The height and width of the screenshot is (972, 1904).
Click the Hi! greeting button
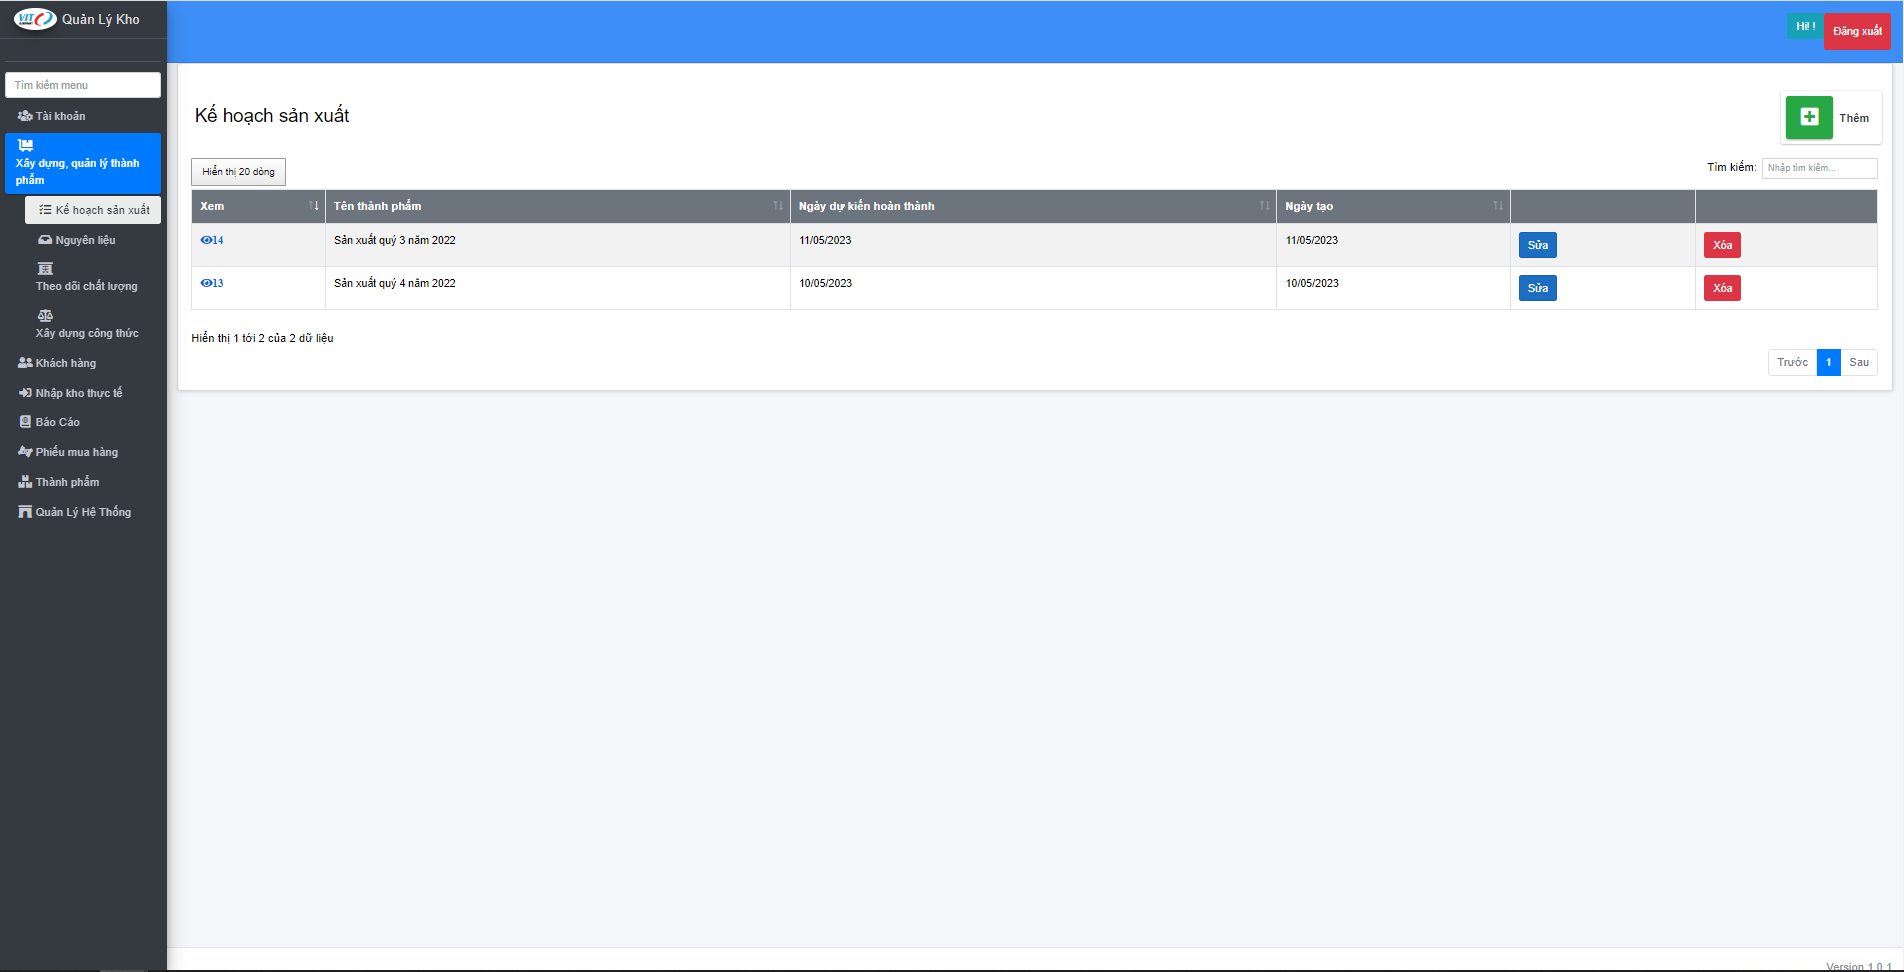(x=1805, y=26)
